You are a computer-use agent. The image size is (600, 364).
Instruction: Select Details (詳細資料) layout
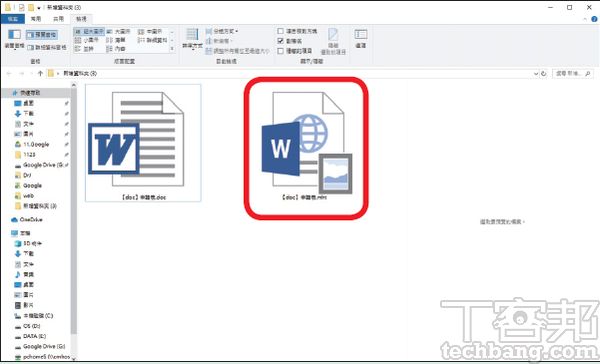[152, 40]
